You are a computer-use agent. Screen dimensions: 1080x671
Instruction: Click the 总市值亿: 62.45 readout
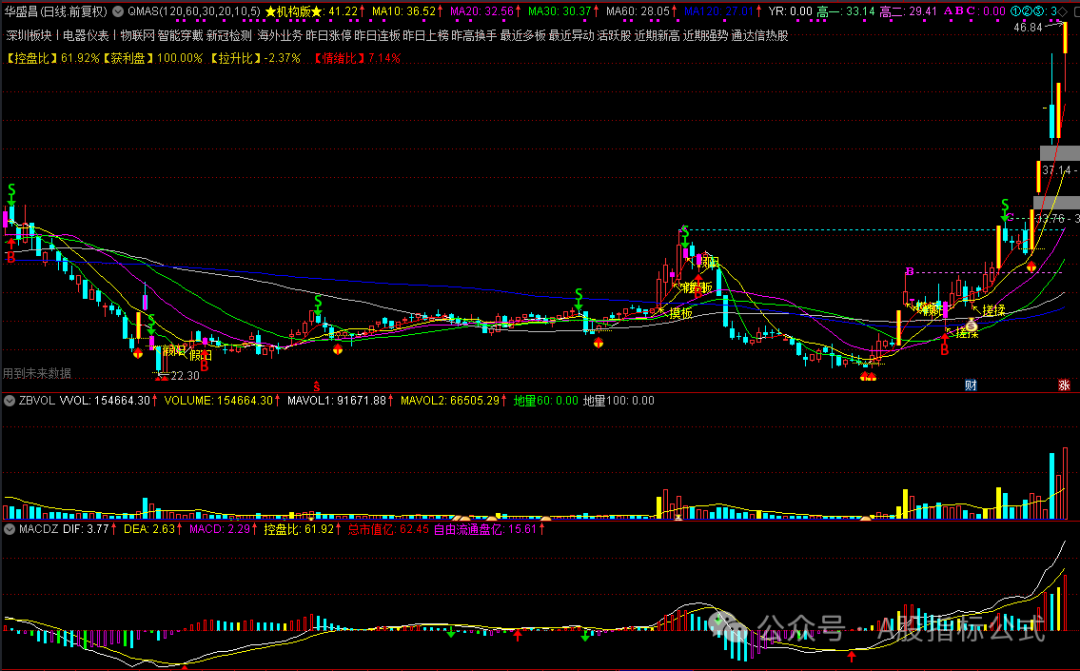[388, 529]
